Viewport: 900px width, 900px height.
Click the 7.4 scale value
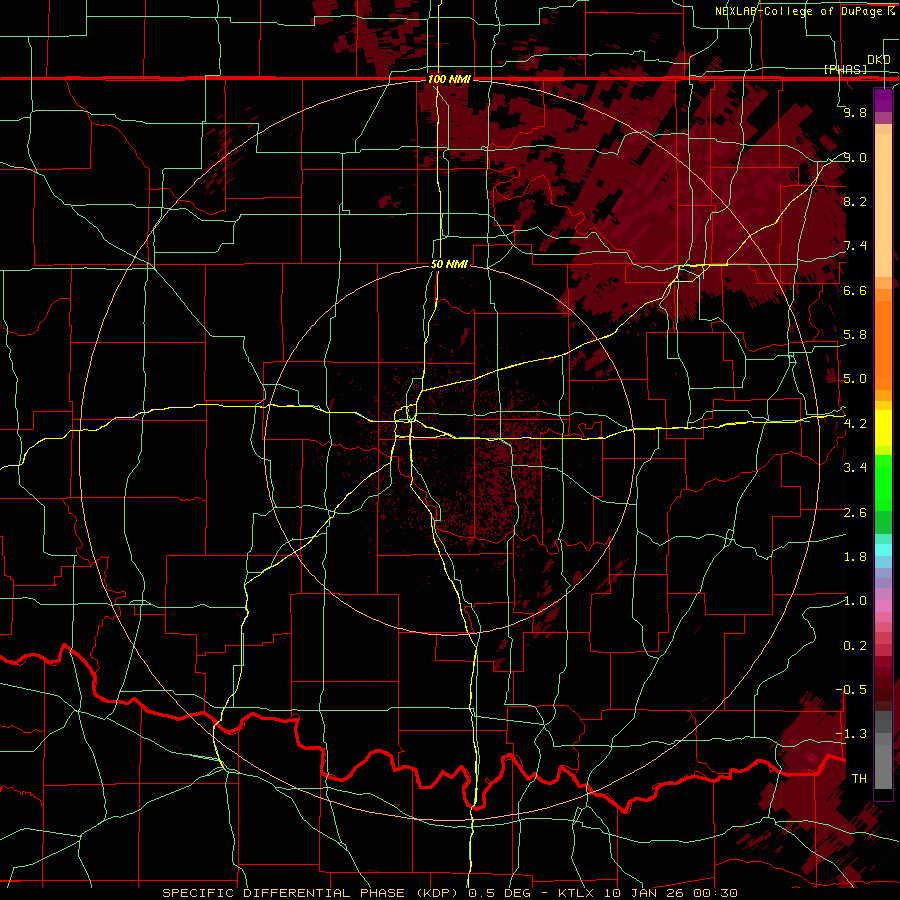coord(855,246)
